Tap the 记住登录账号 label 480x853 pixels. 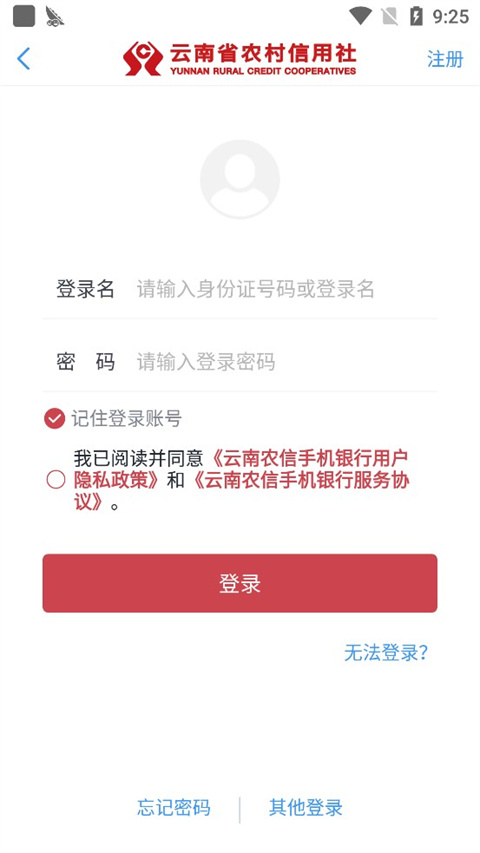tap(126, 418)
